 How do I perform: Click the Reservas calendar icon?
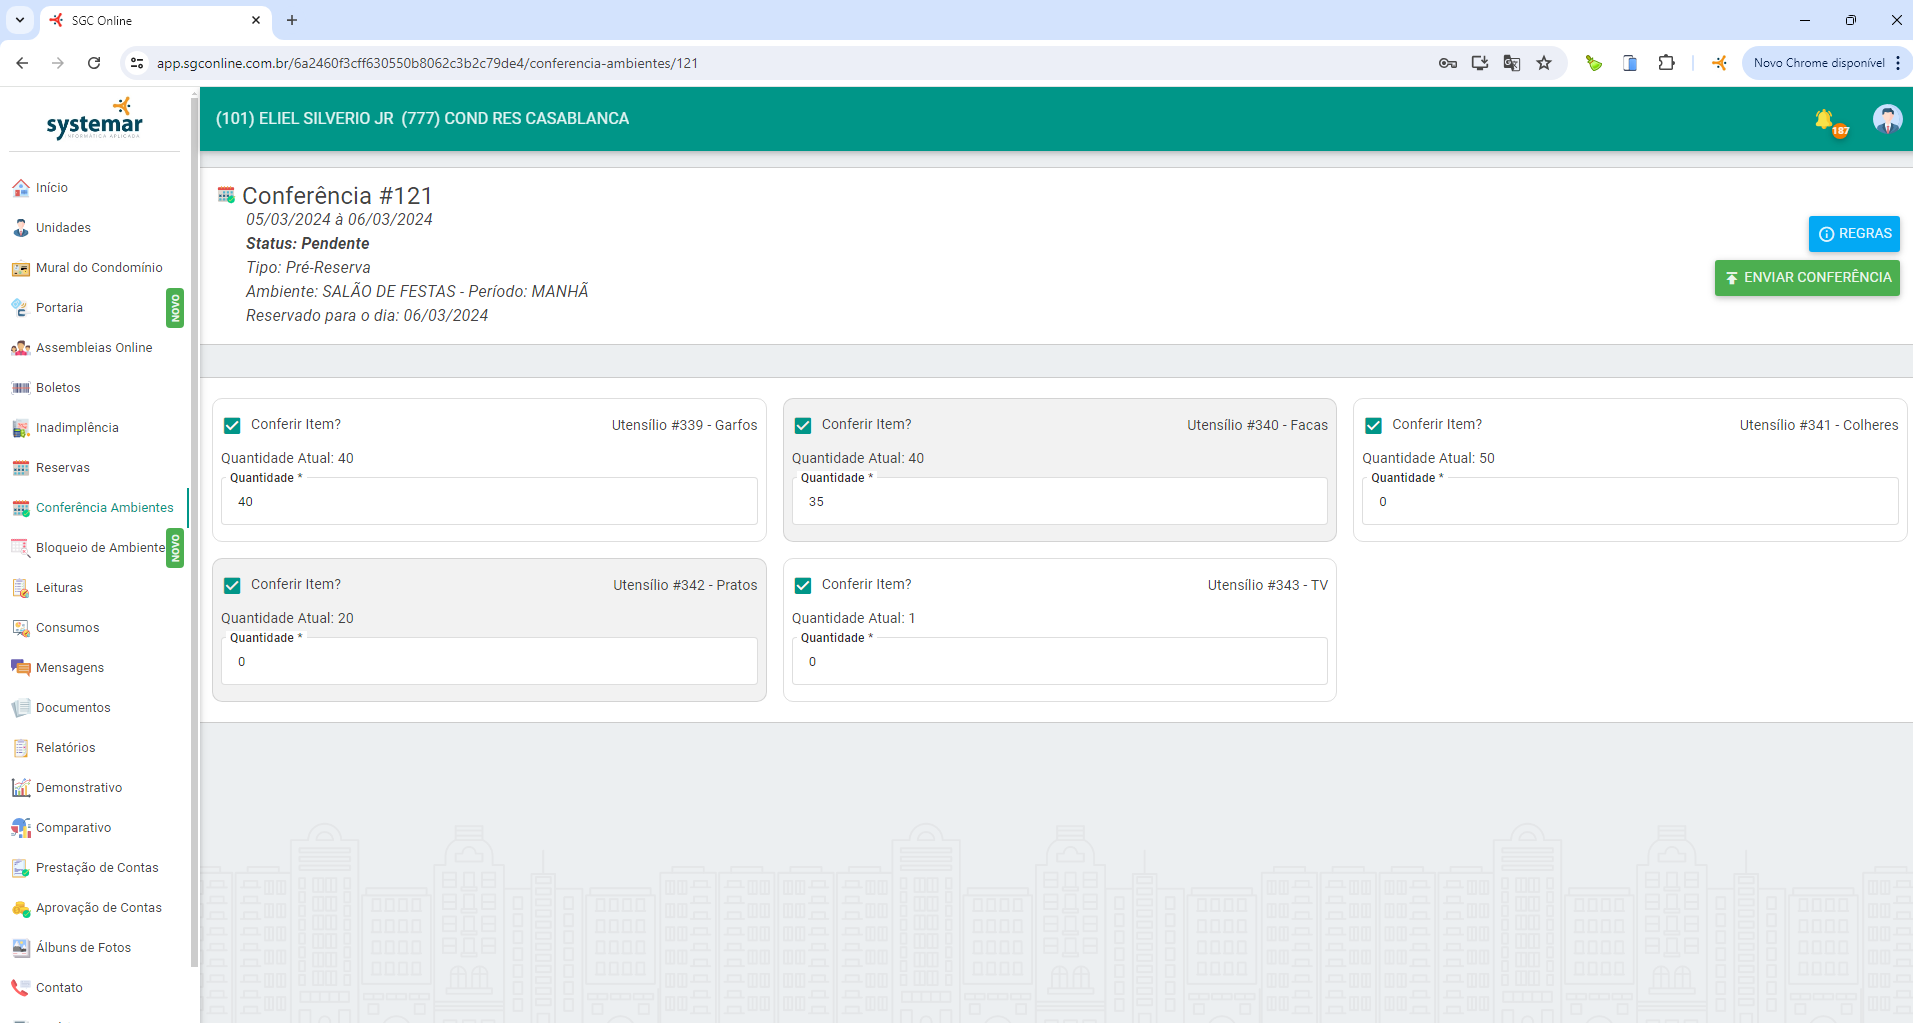pos(20,468)
